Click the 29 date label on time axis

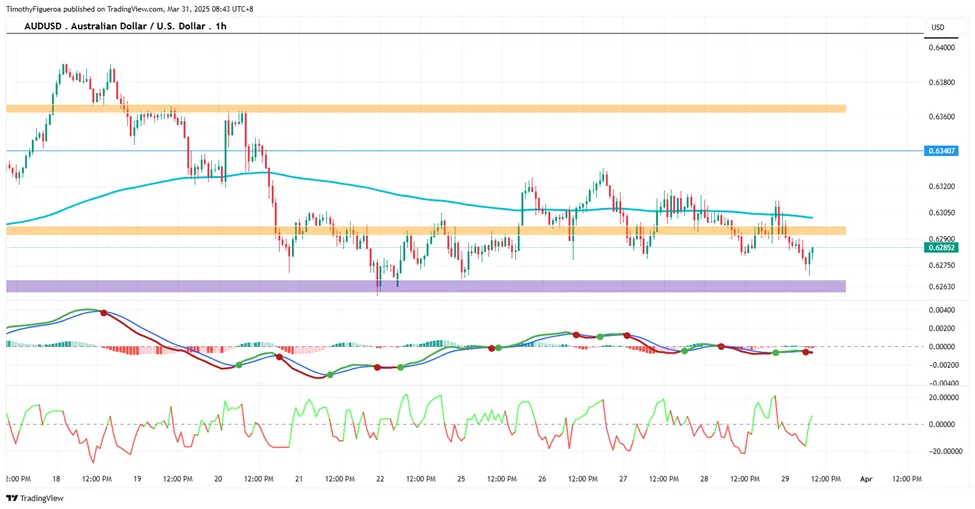(x=785, y=479)
